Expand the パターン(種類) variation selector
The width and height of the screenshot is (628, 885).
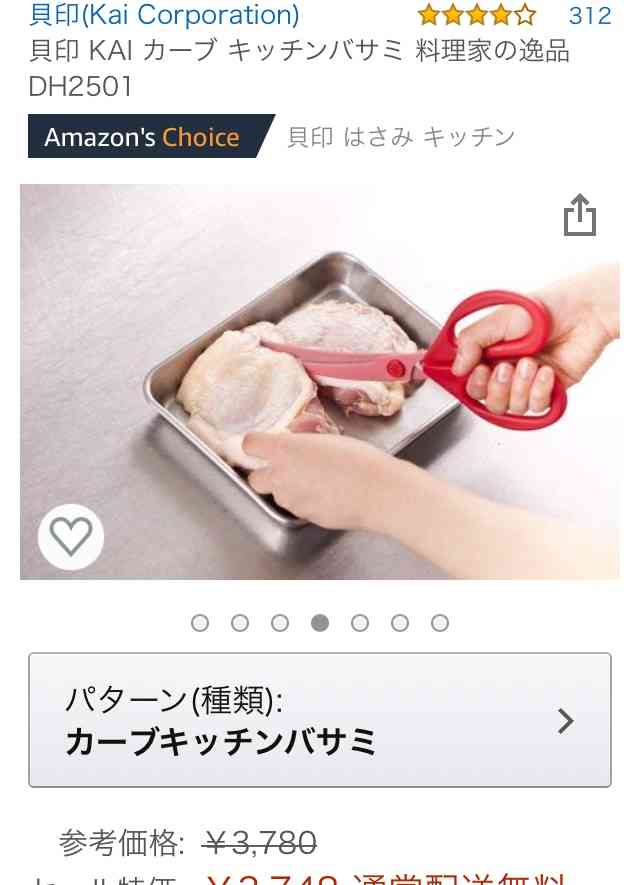point(320,720)
